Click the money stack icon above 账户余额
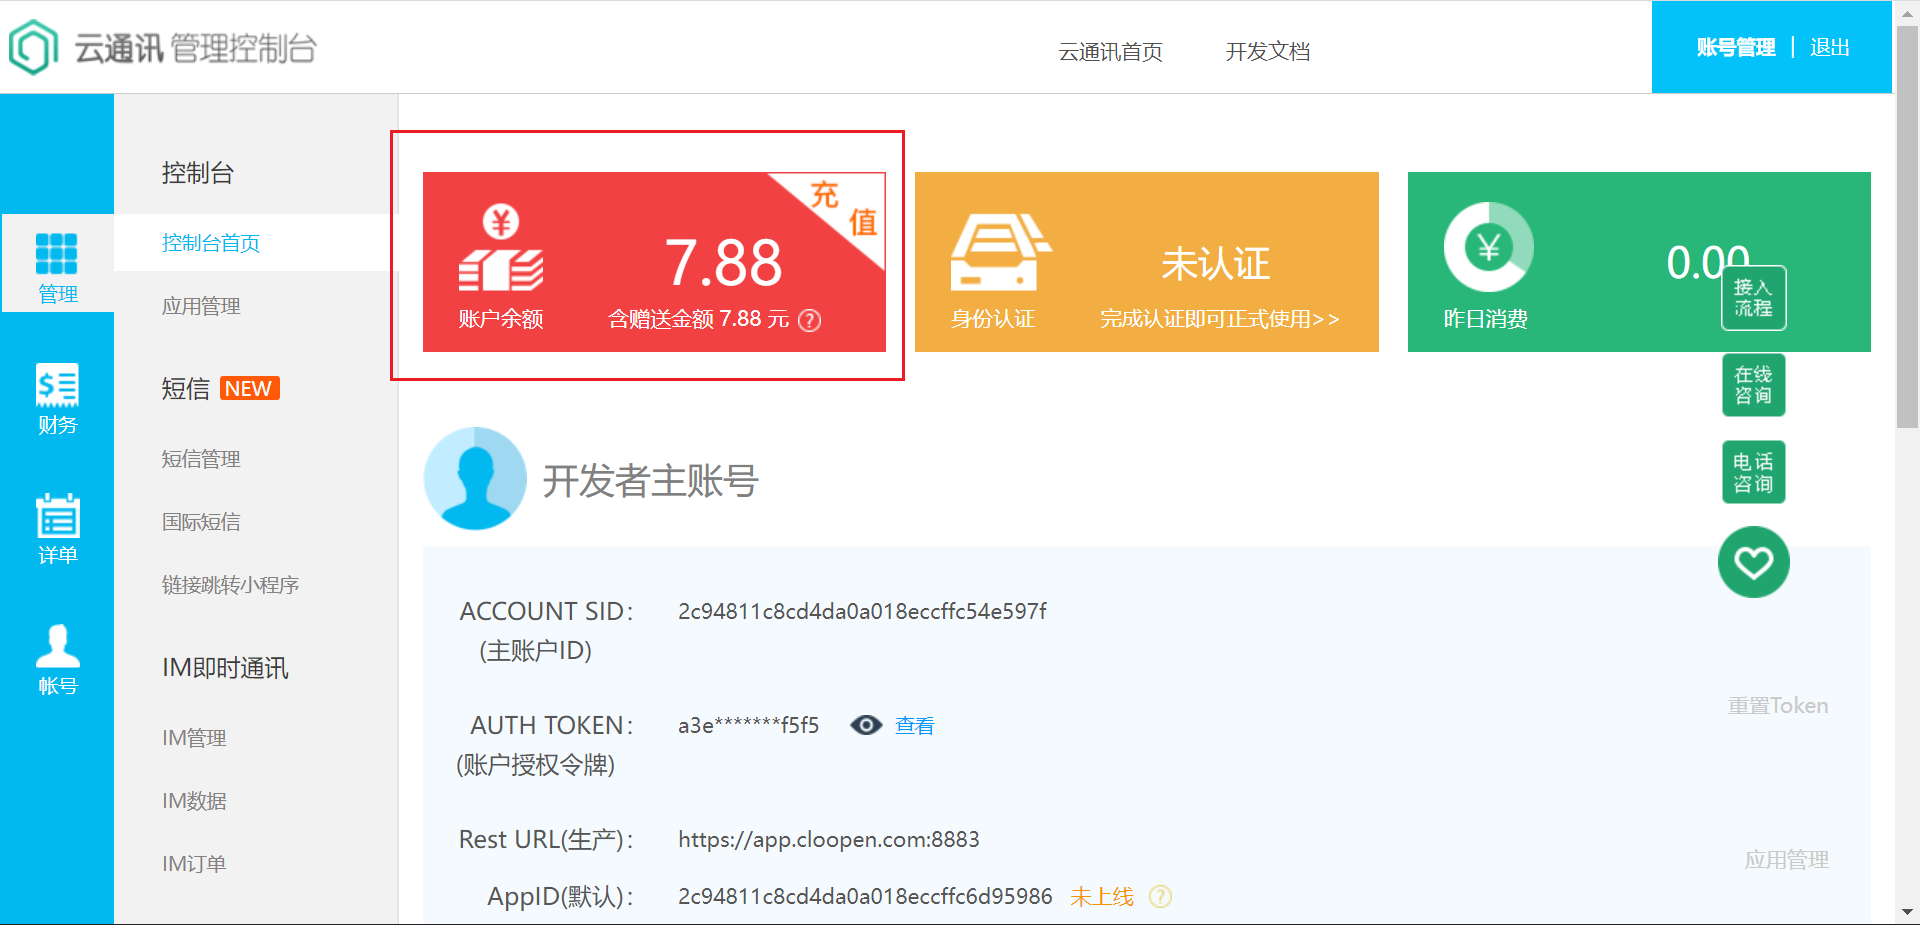This screenshot has width=1920, height=925. (501, 247)
